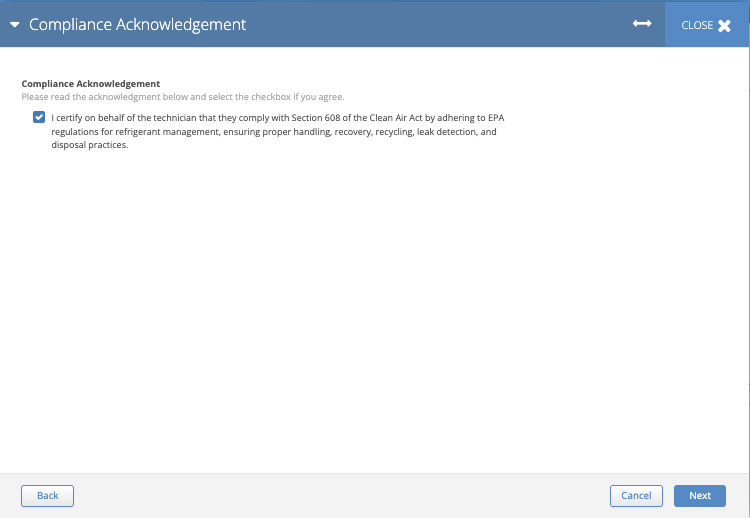
Task: Collapse the panel using the header triangle
Action: (15, 25)
